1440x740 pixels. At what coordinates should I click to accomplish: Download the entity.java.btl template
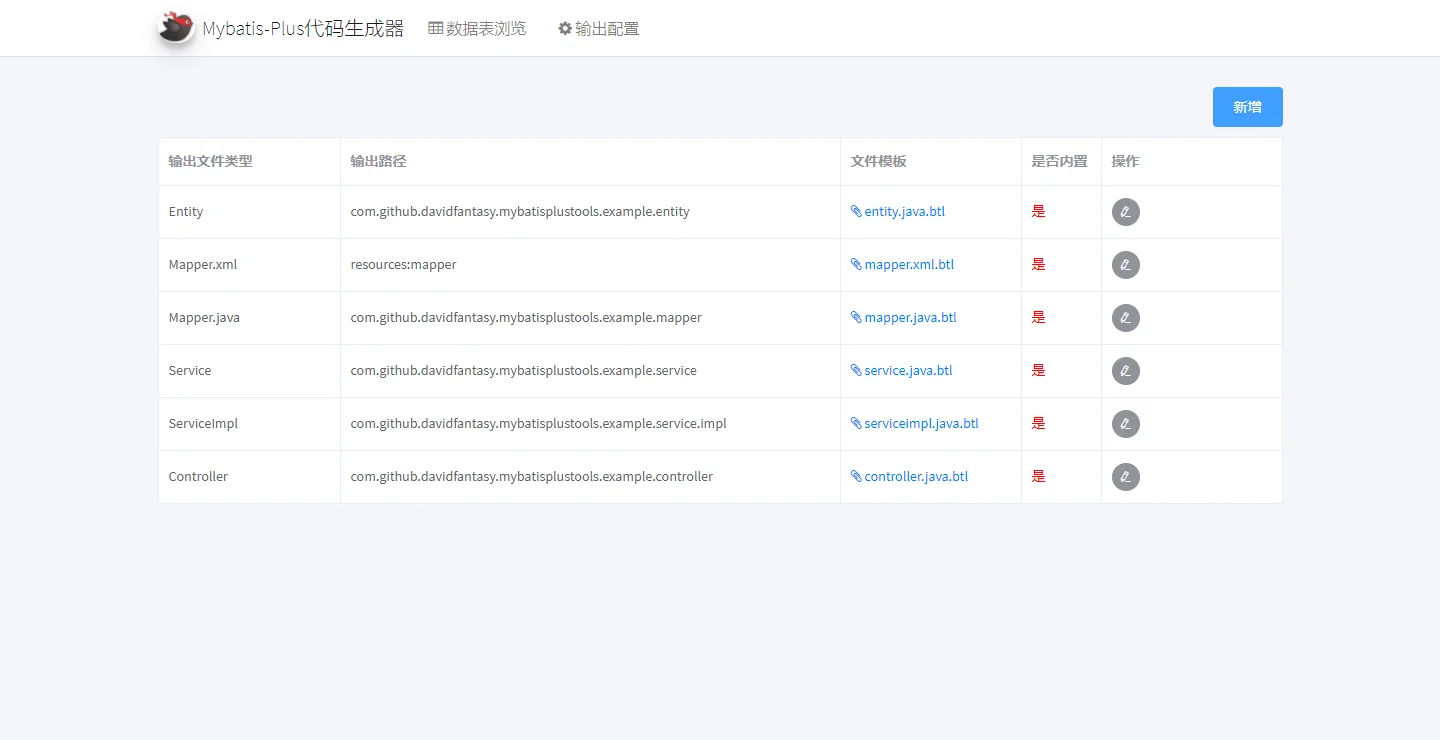[x=904, y=212]
